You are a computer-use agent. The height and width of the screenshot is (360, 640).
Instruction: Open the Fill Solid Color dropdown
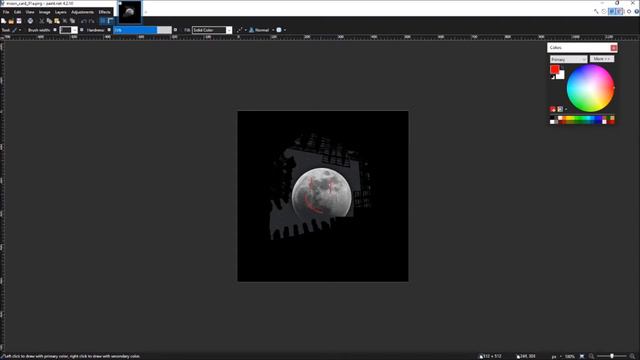pos(212,30)
